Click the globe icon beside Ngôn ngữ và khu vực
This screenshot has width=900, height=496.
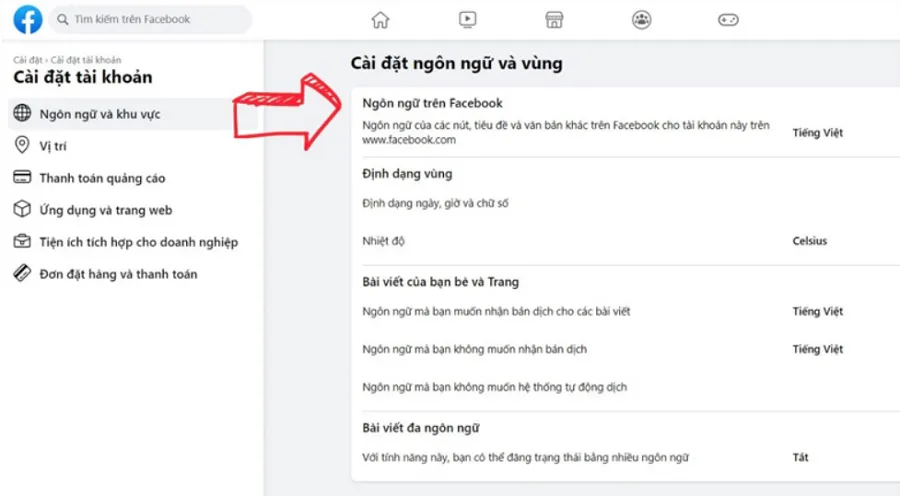tap(22, 113)
